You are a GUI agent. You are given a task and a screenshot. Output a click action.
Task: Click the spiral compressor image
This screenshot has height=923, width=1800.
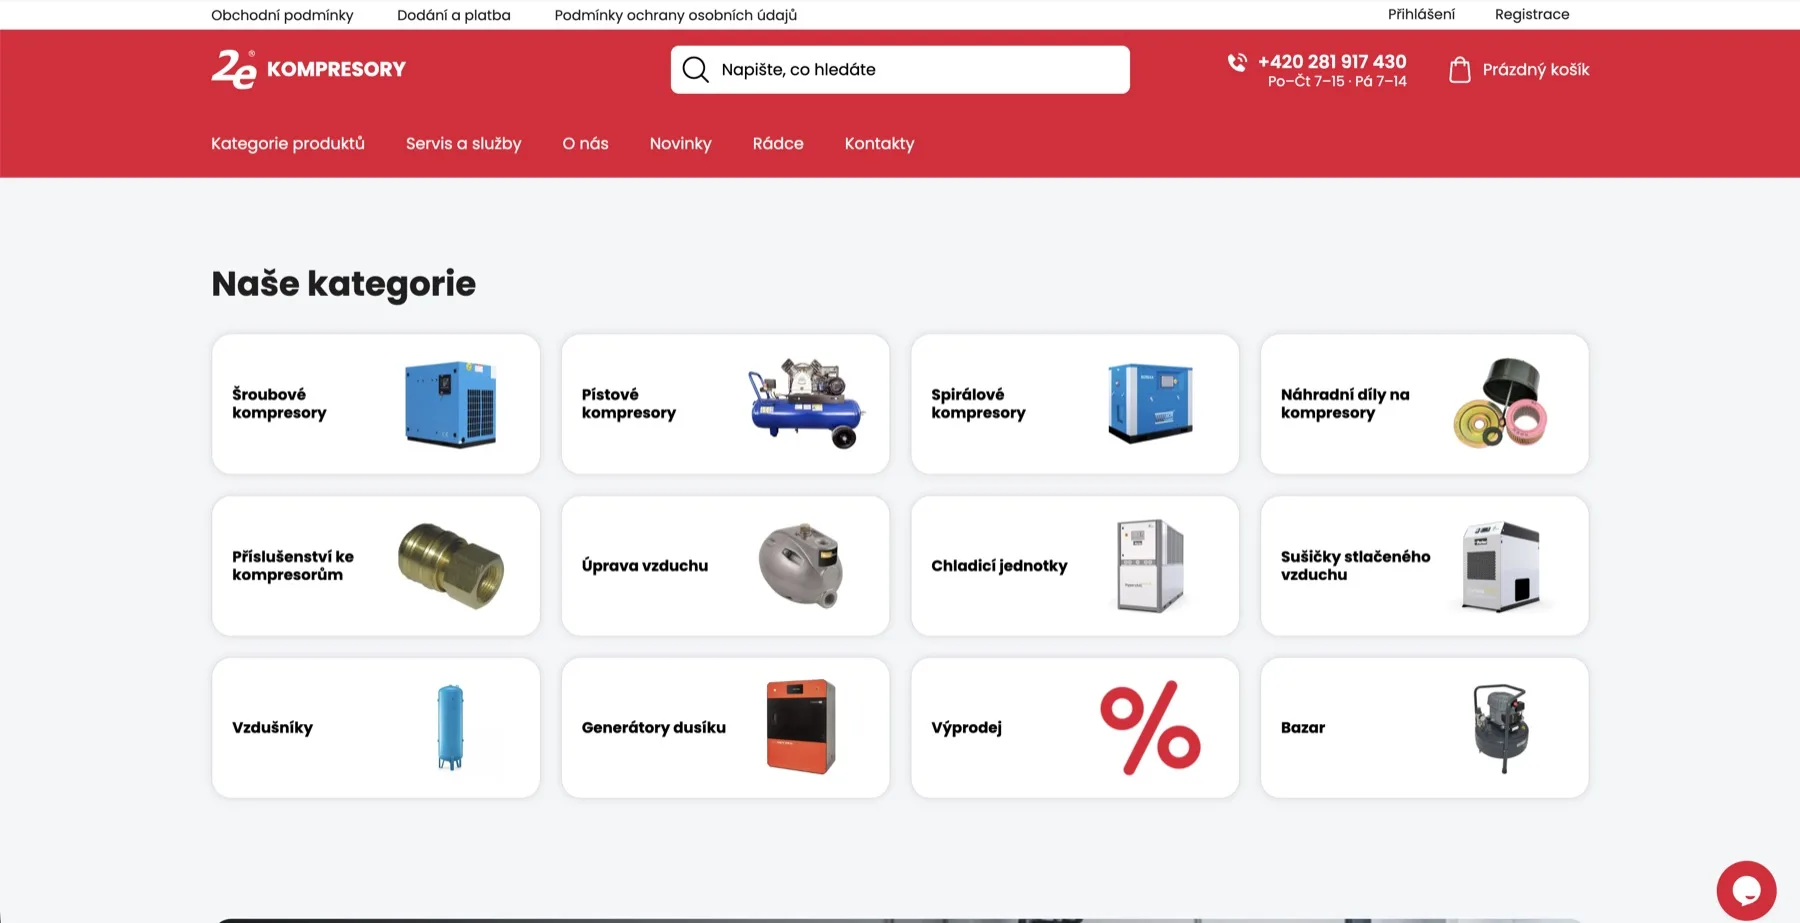(x=1150, y=404)
